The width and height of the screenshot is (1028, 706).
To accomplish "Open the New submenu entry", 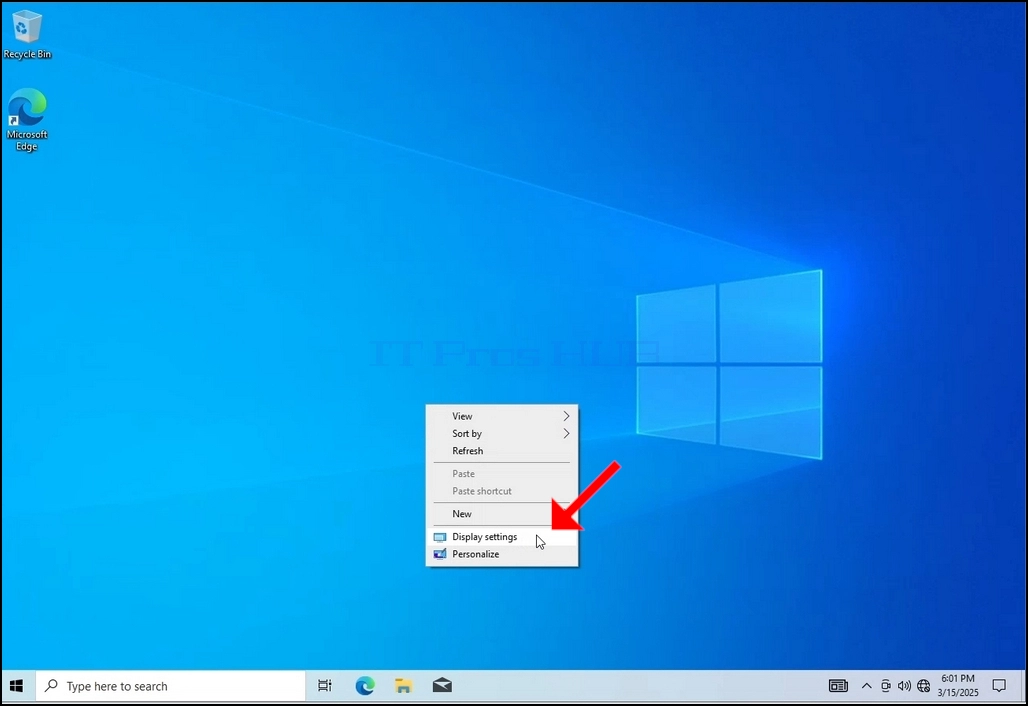I will [502, 514].
